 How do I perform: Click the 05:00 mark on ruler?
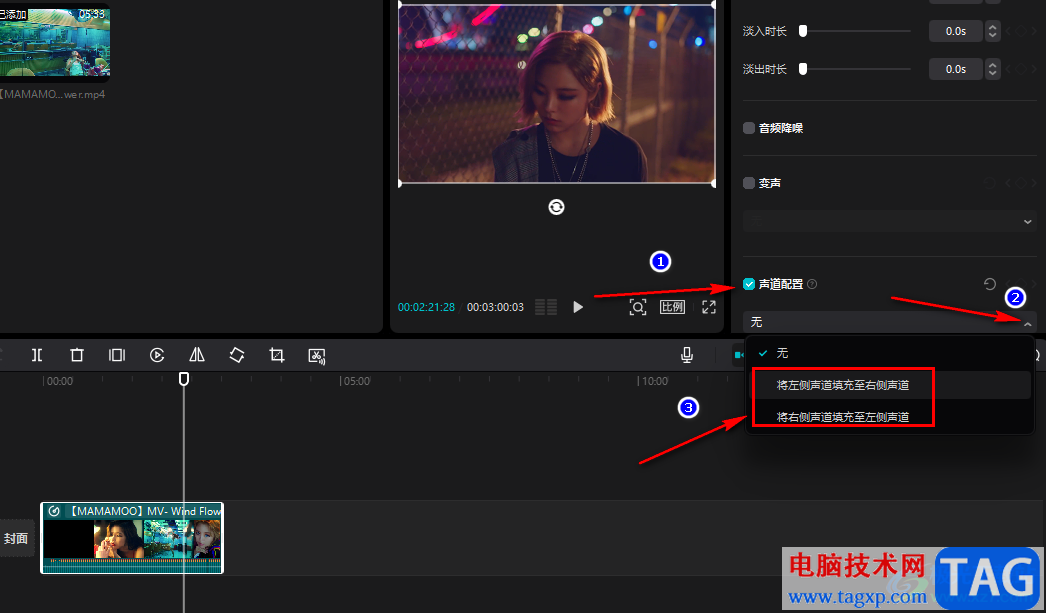pos(356,381)
